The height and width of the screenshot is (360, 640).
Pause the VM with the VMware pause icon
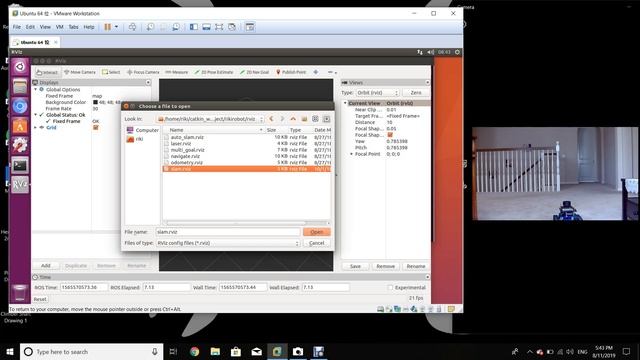click(107, 27)
